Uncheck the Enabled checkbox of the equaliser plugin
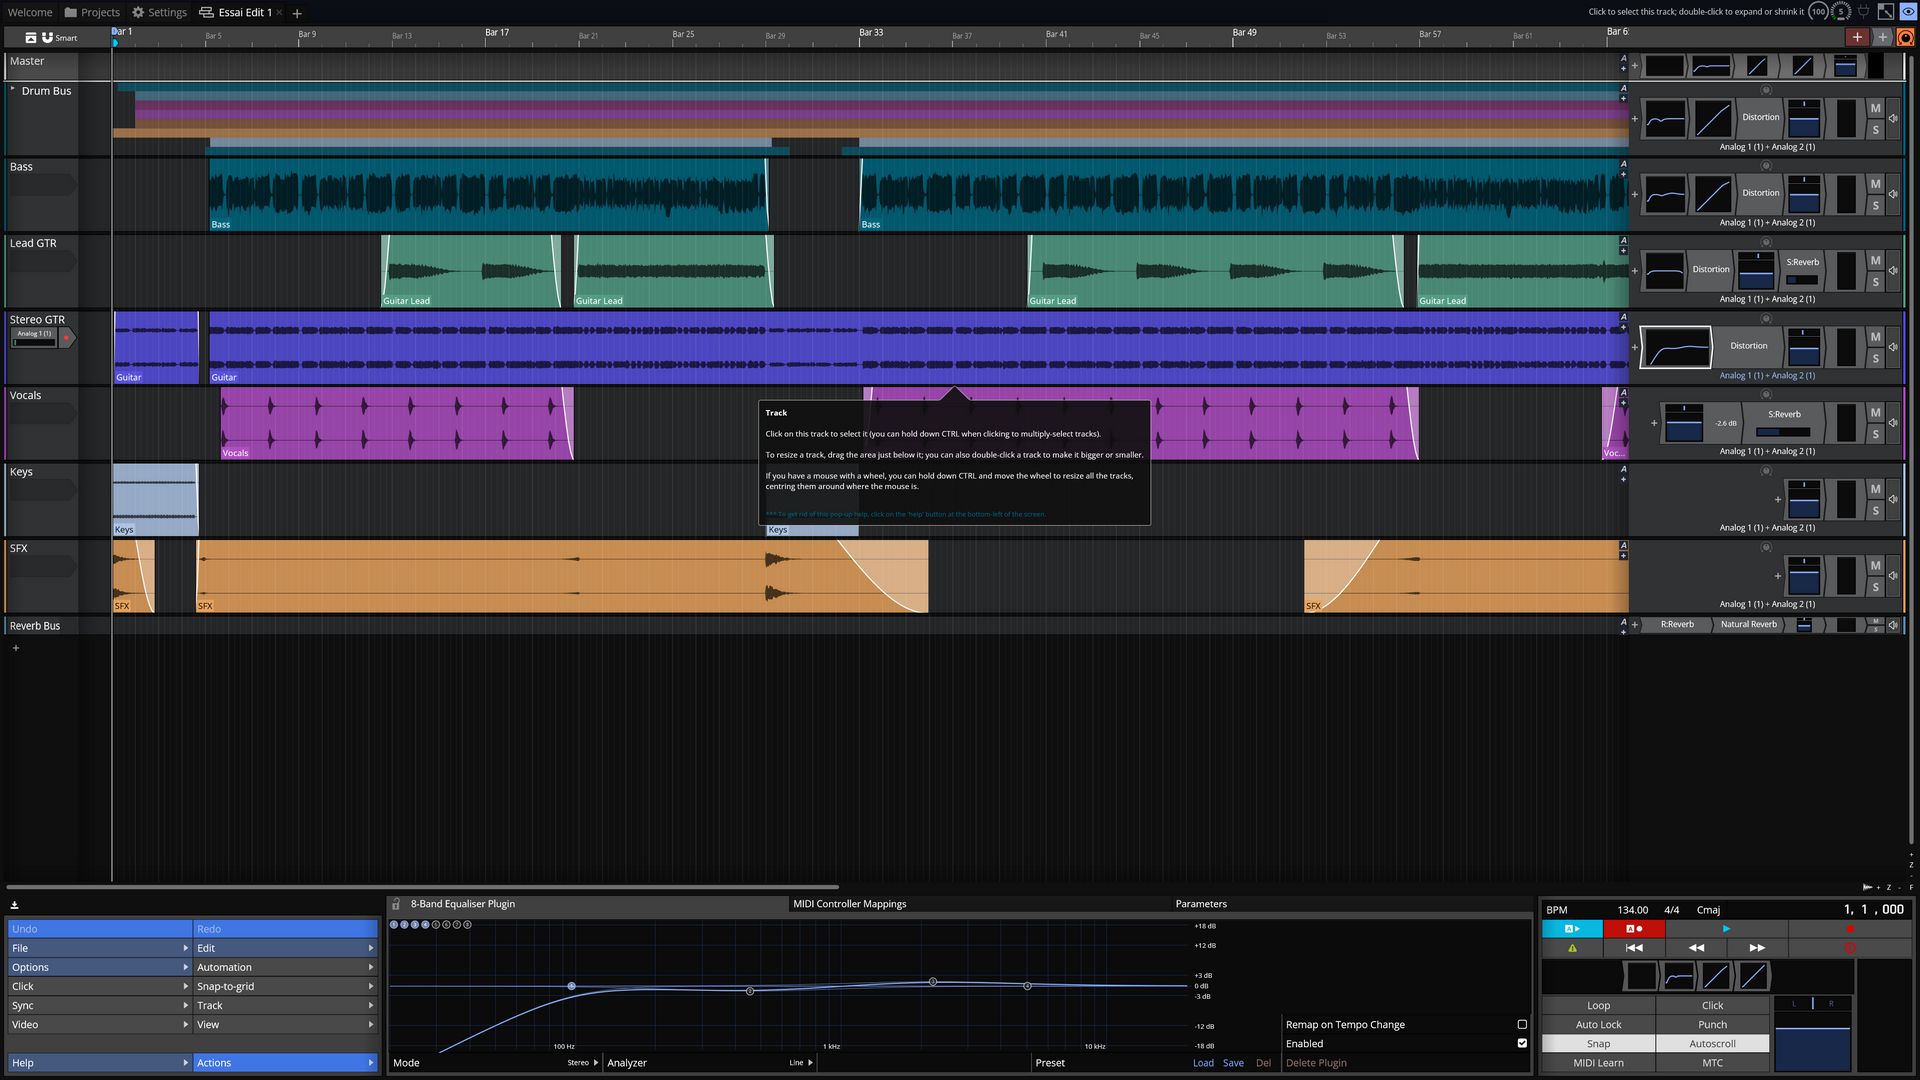This screenshot has width=1920, height=1080. tap(1523, 1043)
